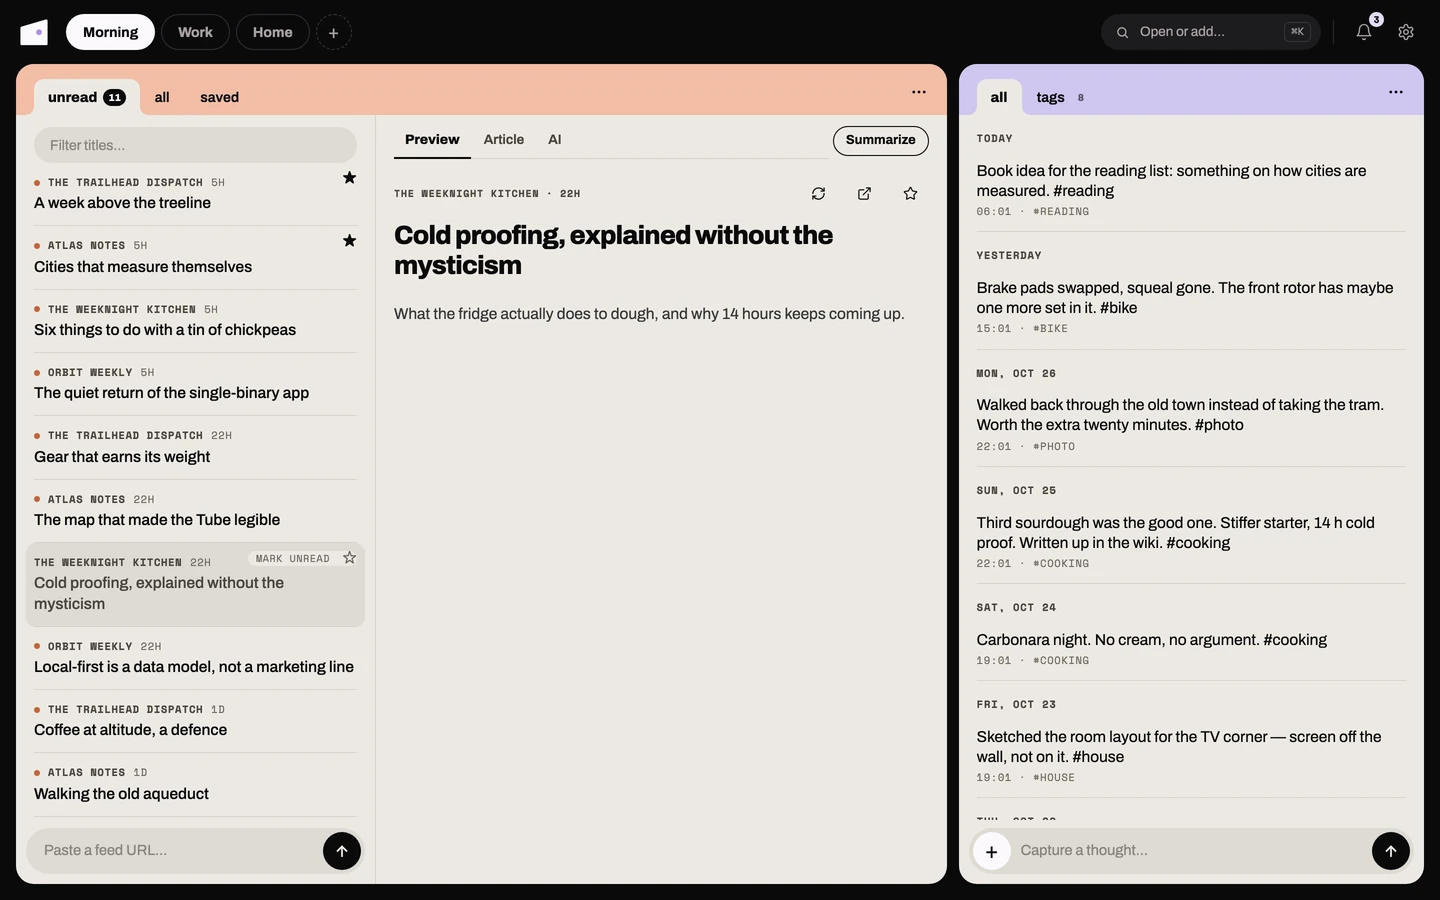The image size is (1440, 900).
Task: Open settings gear
Action: (1406, 32)
